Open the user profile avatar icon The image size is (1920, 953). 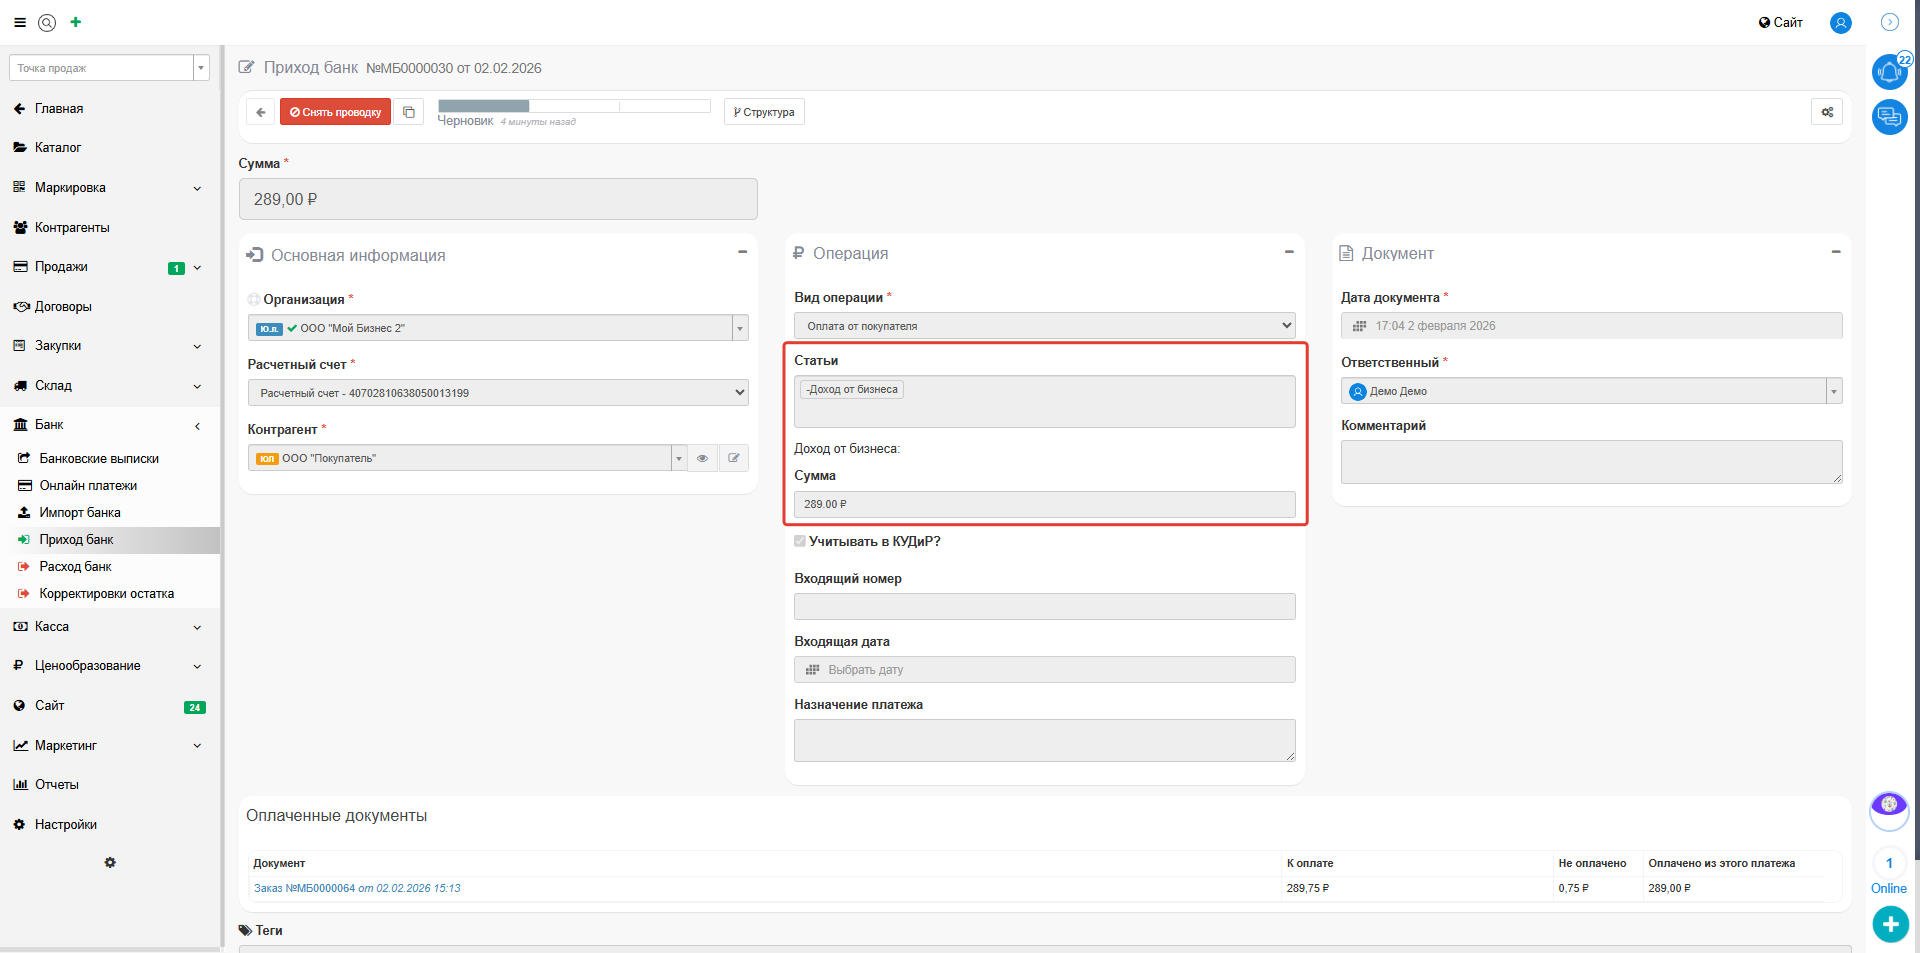click(x=1840, y=22)
